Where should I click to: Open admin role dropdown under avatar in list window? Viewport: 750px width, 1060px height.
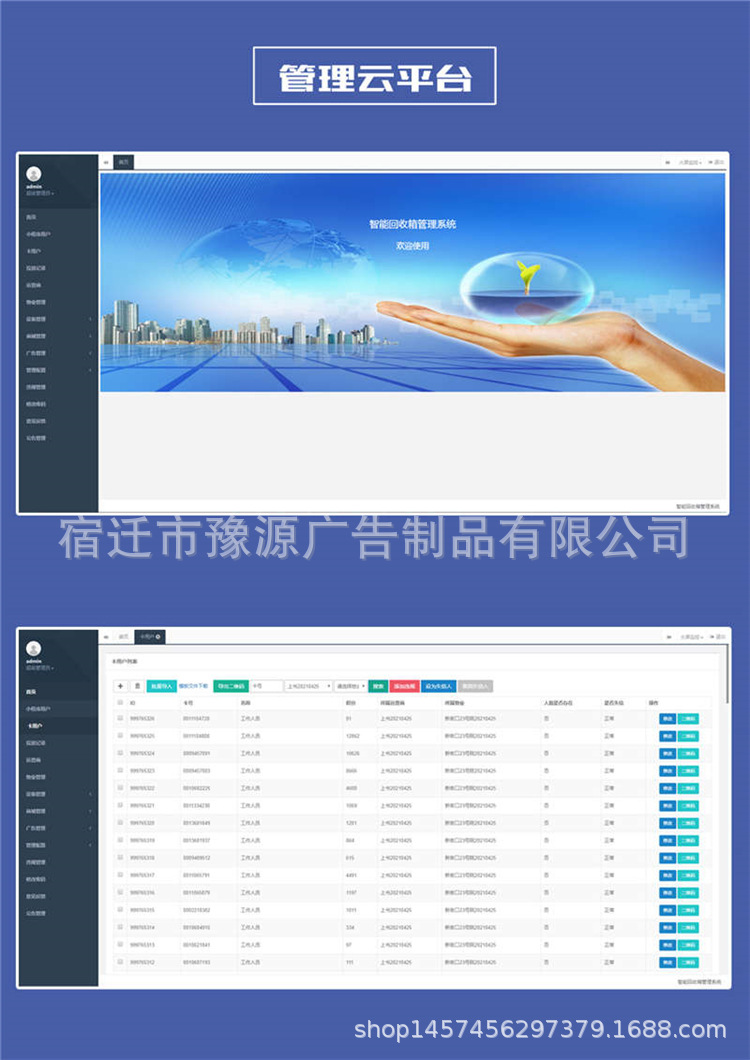(x=40, y=668)
